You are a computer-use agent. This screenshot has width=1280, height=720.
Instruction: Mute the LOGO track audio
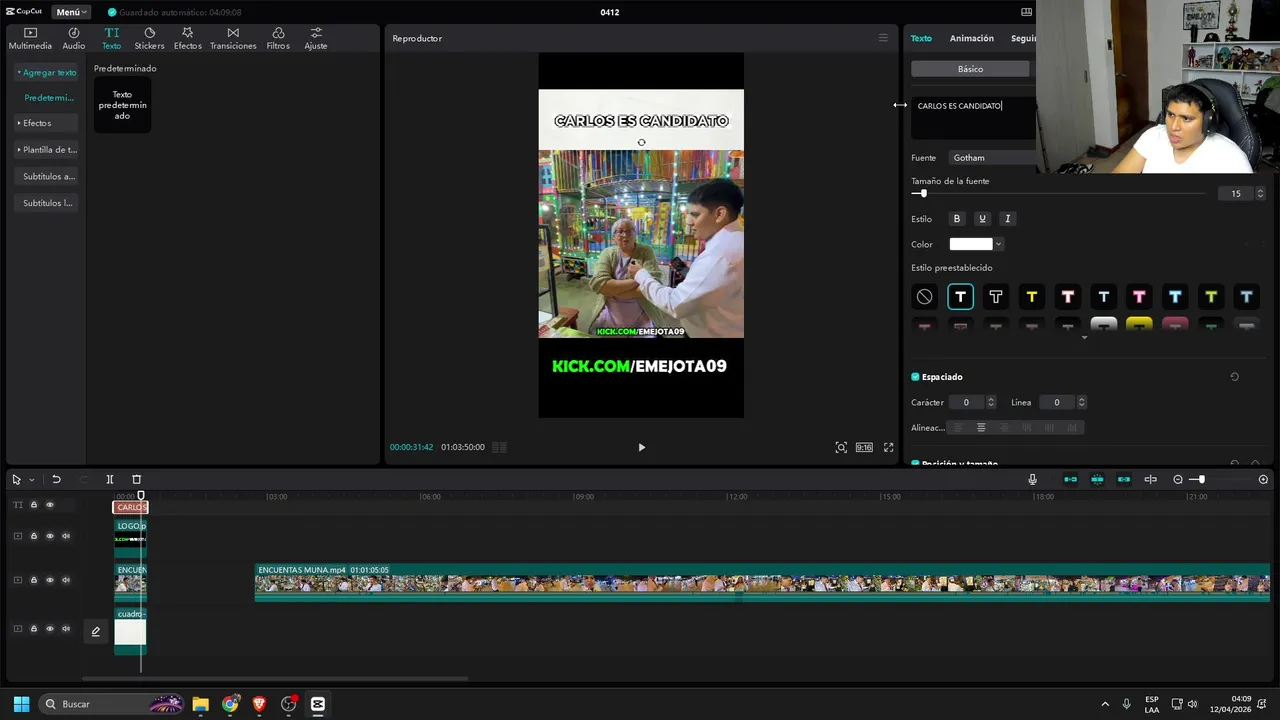coord(66,536)
